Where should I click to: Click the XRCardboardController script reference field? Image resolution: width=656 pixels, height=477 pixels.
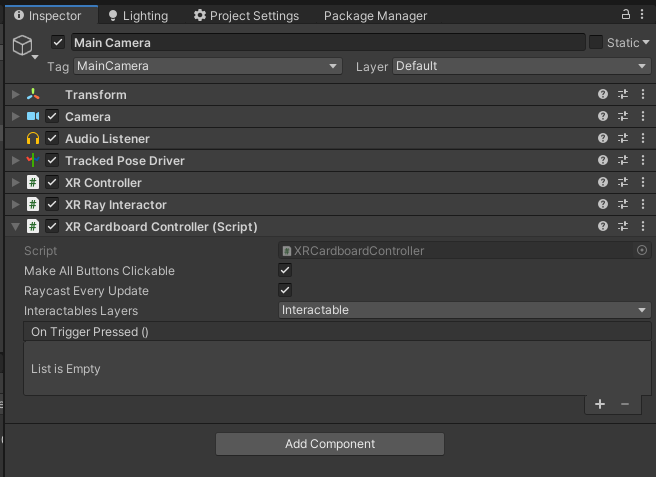pos(465,251)
